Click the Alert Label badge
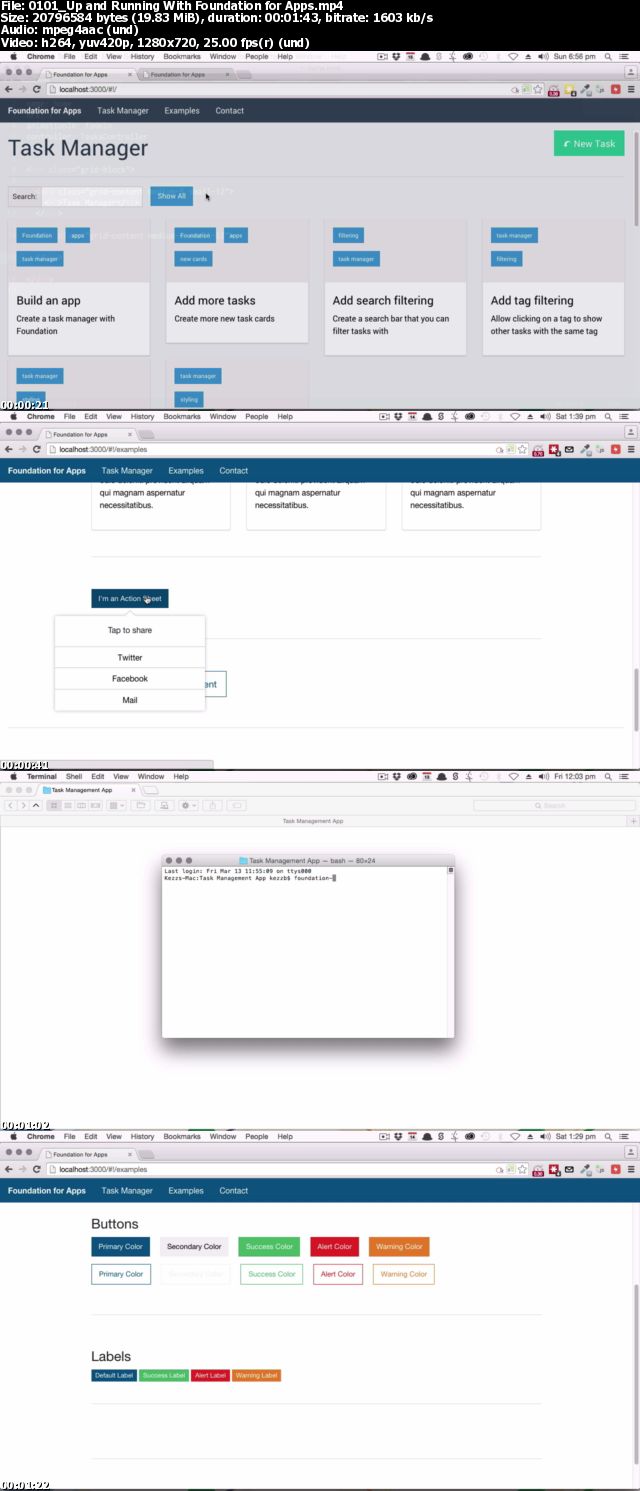This screenshot has height=1491, width=640. point(210,1376)
